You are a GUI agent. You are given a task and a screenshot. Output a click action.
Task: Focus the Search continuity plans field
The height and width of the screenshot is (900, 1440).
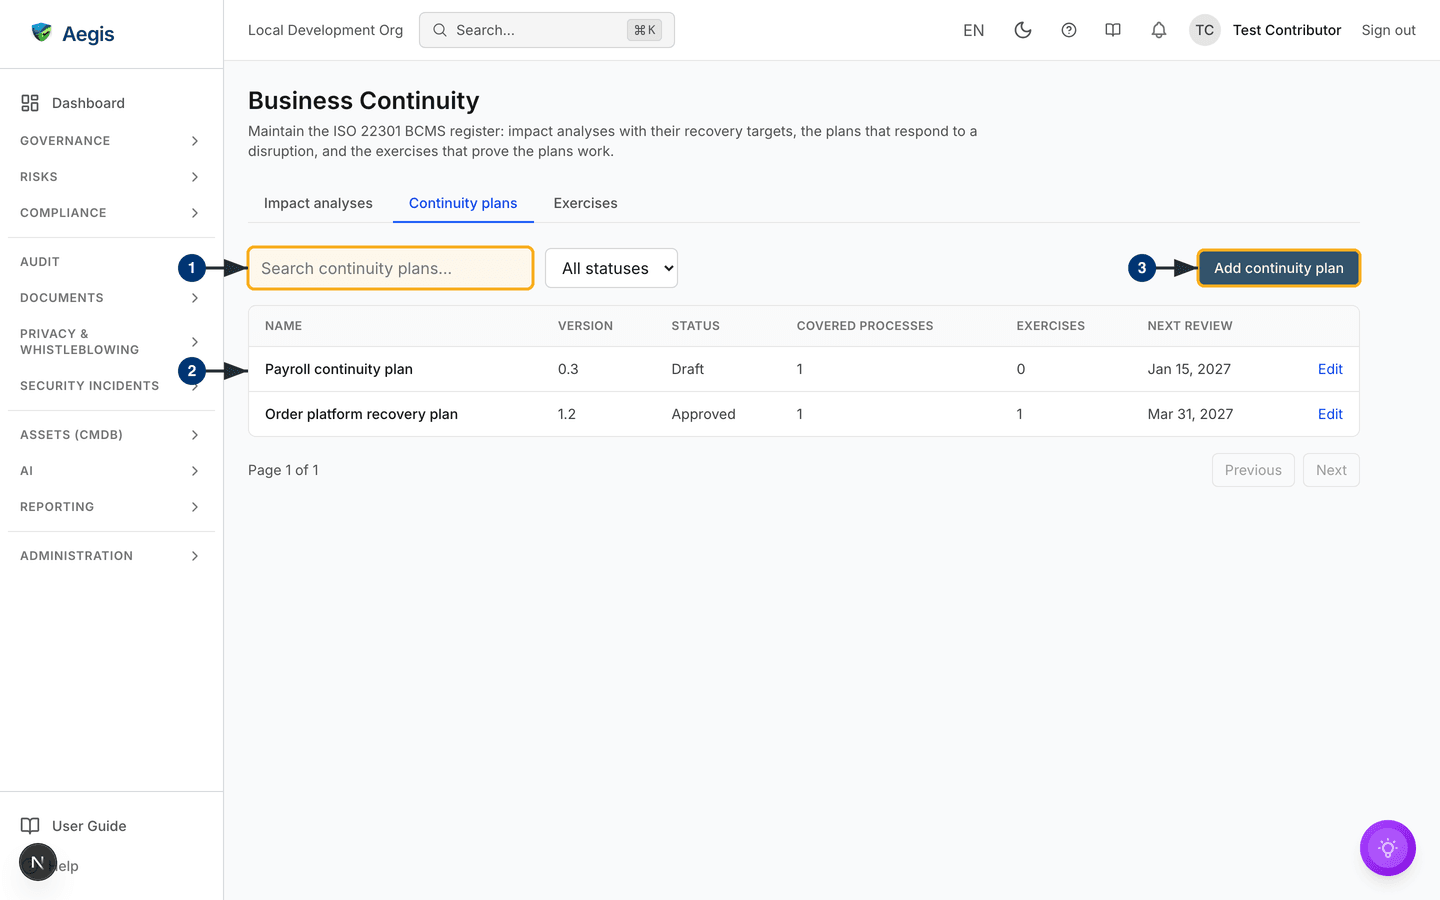[390, 268]
